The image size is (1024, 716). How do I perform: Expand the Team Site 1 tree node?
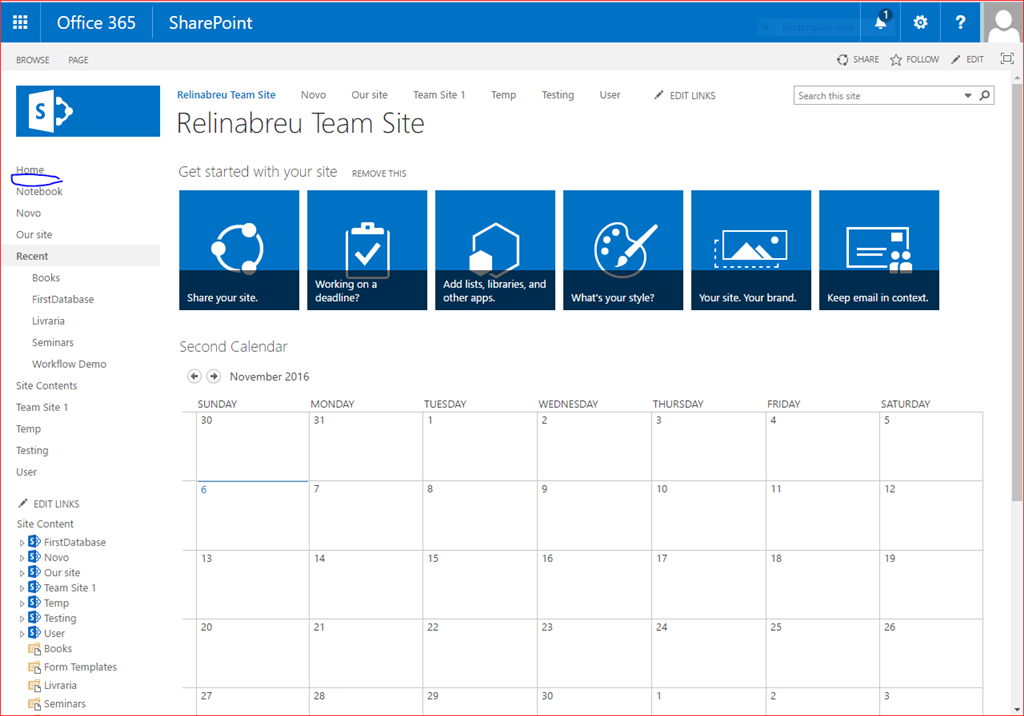22,589
